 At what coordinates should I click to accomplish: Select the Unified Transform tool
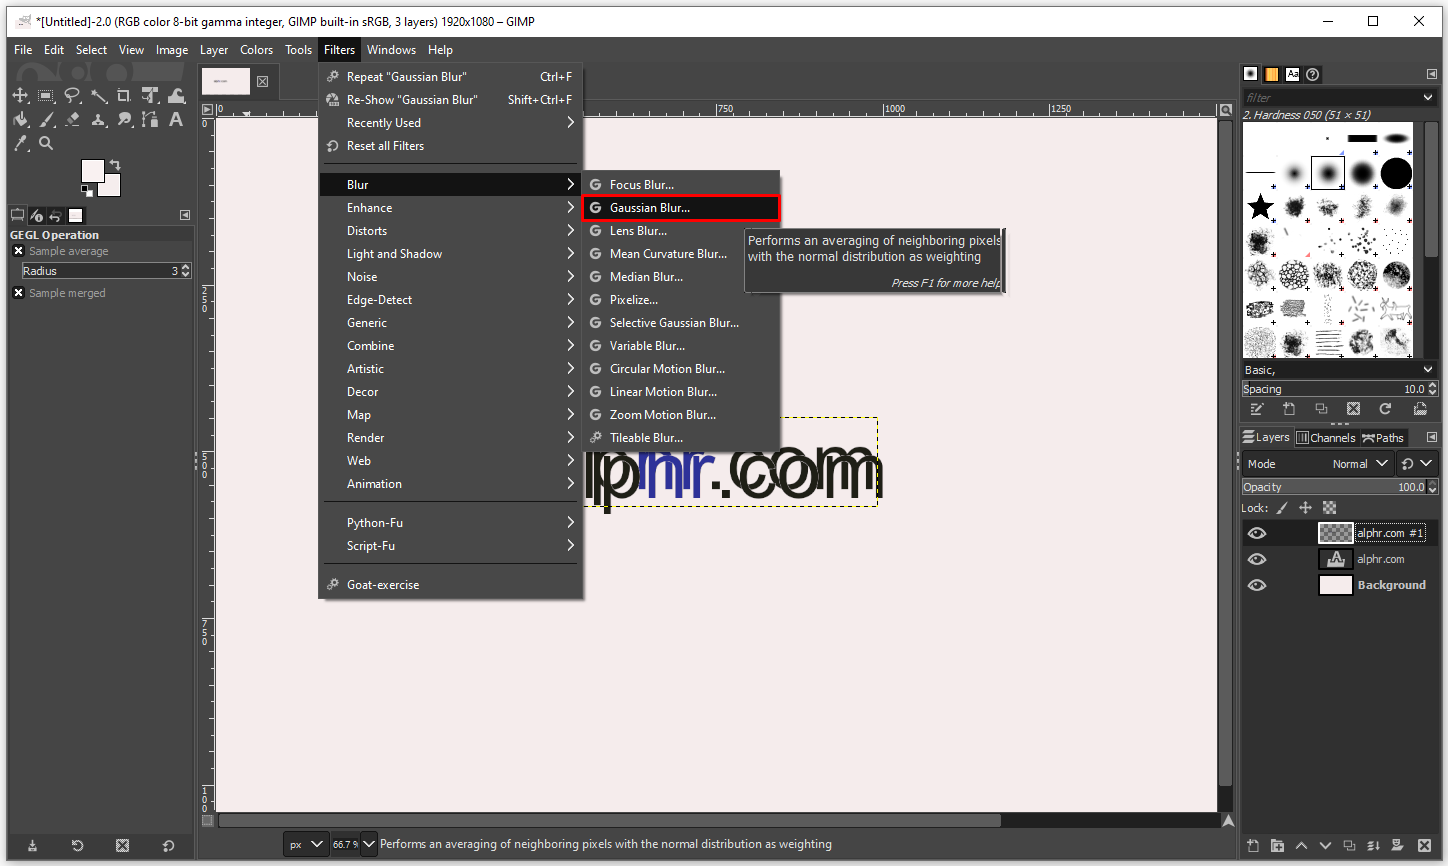pos(150,96)
